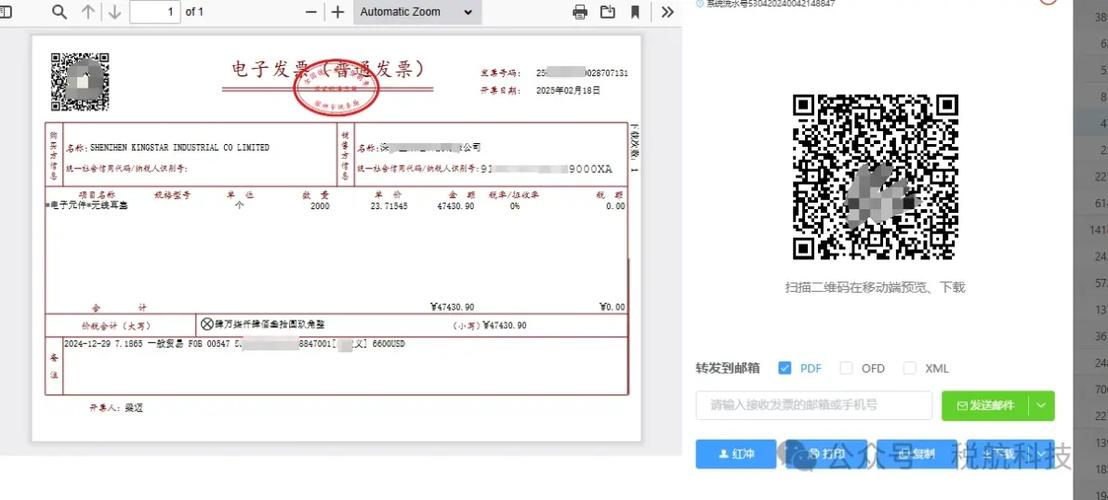The height and width of the screenshot is (500, 1108).
Task: Open the Automatic Zoom dropdown
Action: coord(417,12)
